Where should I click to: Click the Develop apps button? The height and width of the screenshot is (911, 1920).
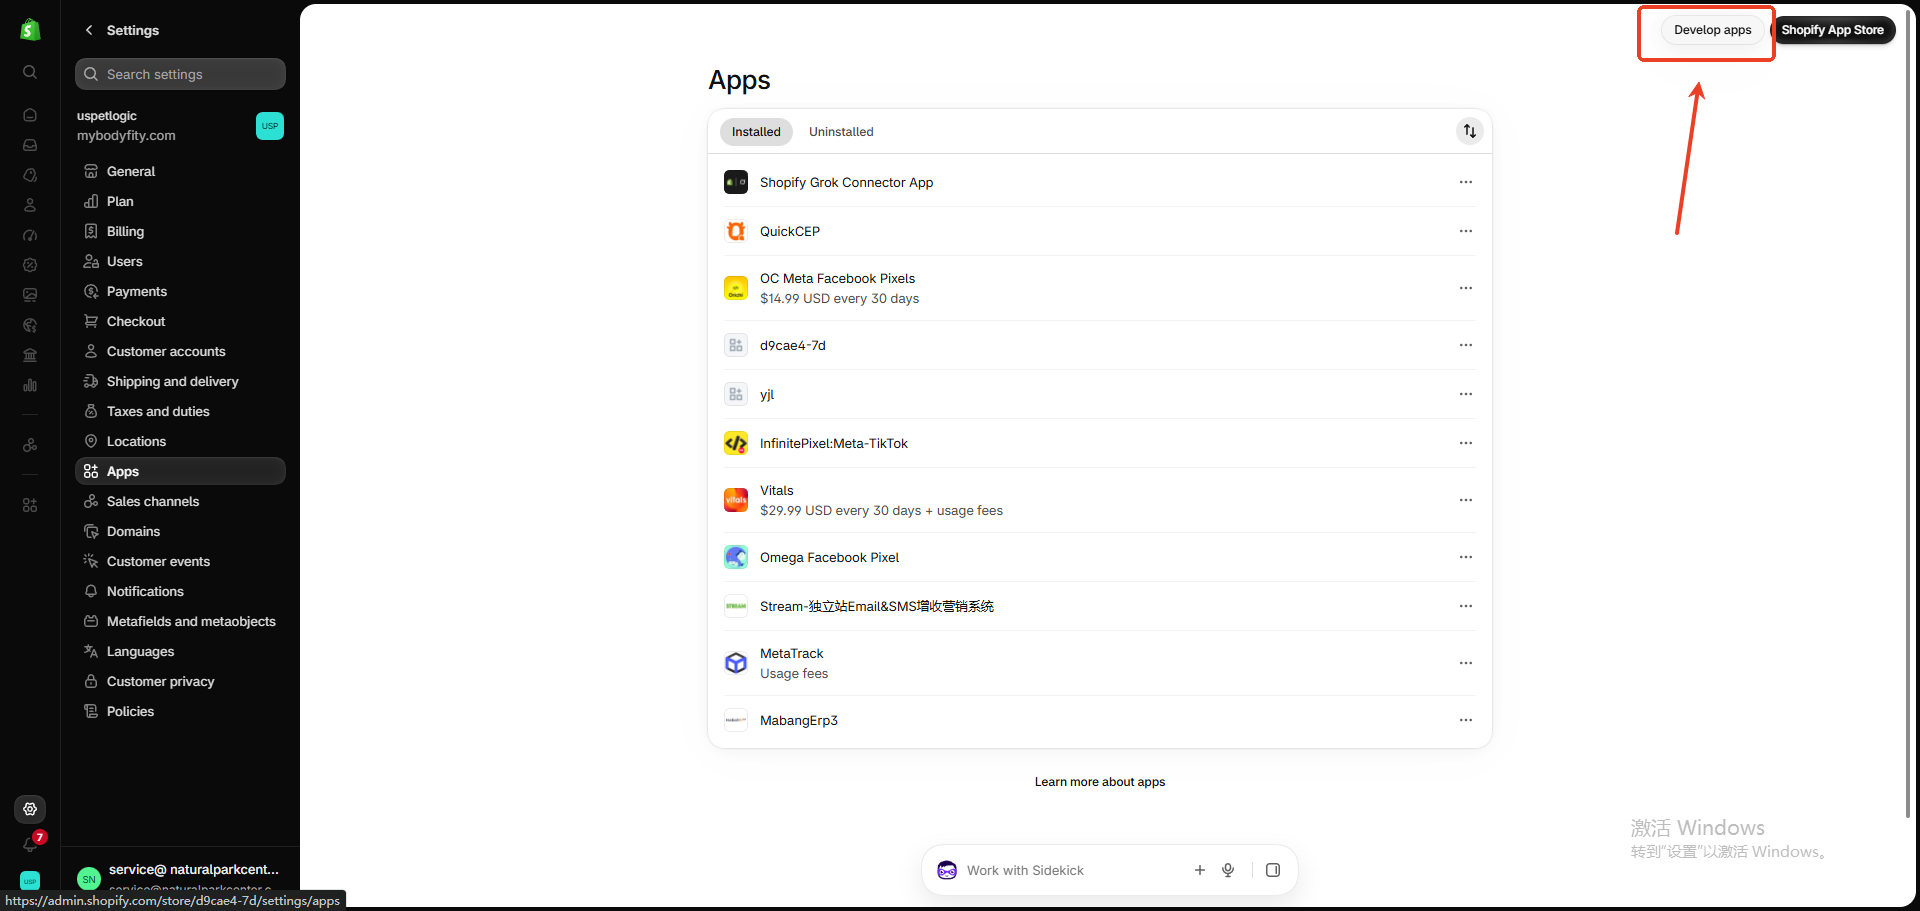1712,30
